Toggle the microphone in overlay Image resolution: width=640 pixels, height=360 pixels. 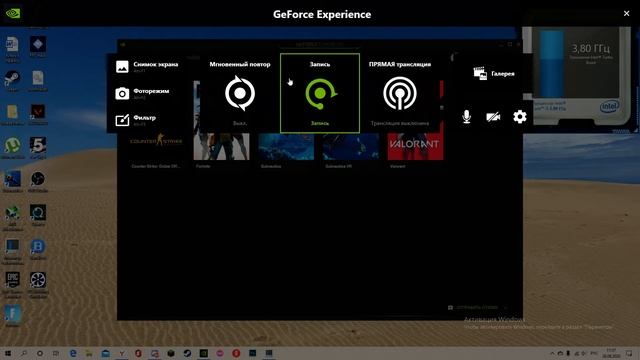pyautogui.click(x=467, y=117)
